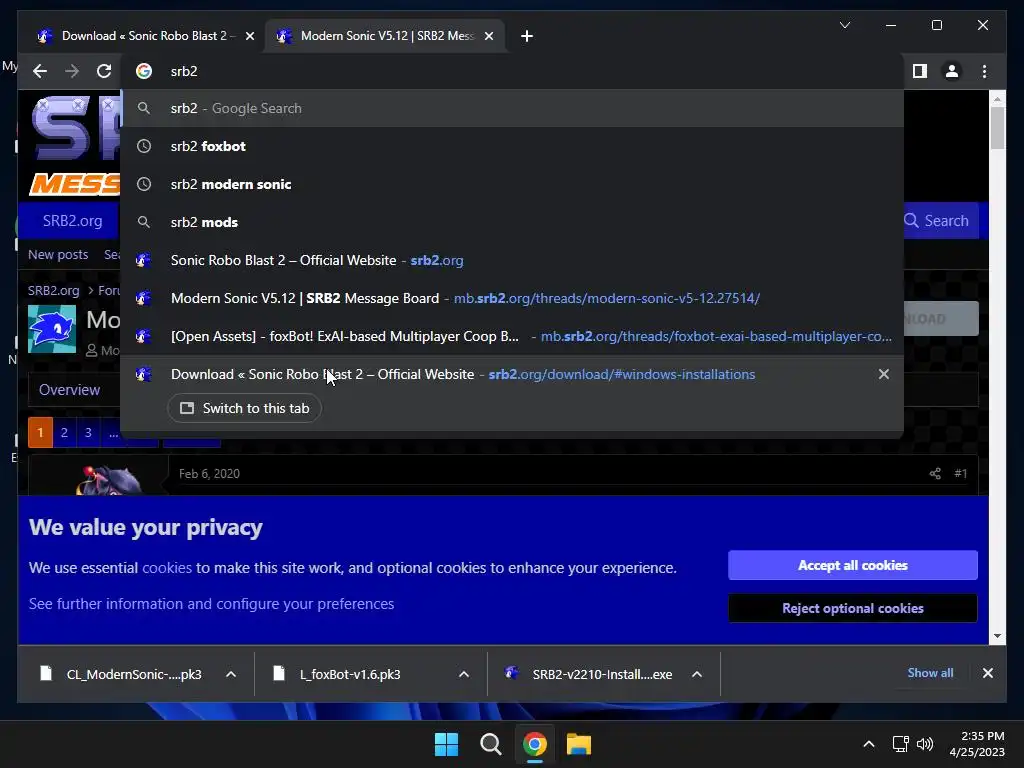Remove the Download suggestion with its X
Image resolution: width=1024 pixels, height=768 pixels.
coord(884,374)
